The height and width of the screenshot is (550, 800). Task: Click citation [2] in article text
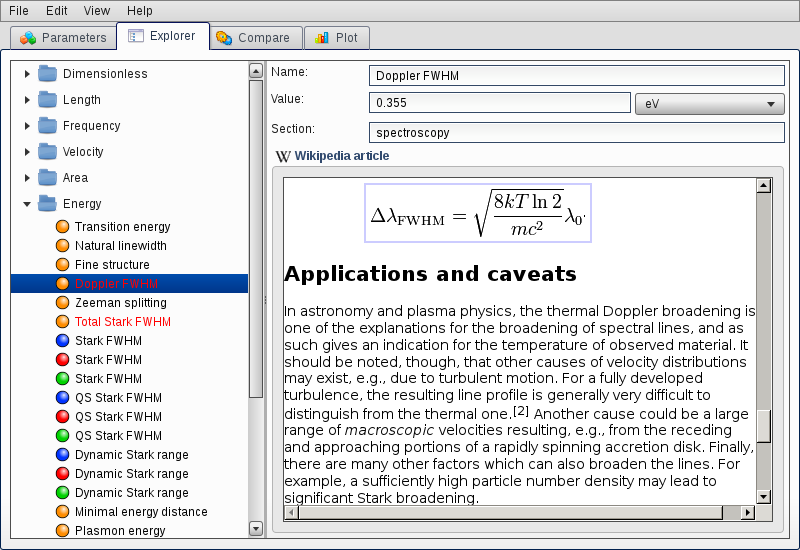click(x=521, y=410)
